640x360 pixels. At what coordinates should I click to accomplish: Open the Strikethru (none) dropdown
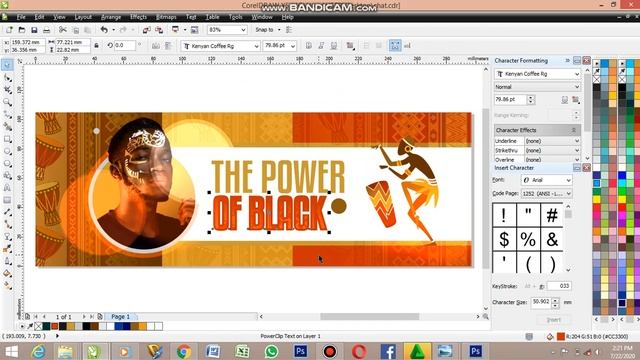(577, 151)
